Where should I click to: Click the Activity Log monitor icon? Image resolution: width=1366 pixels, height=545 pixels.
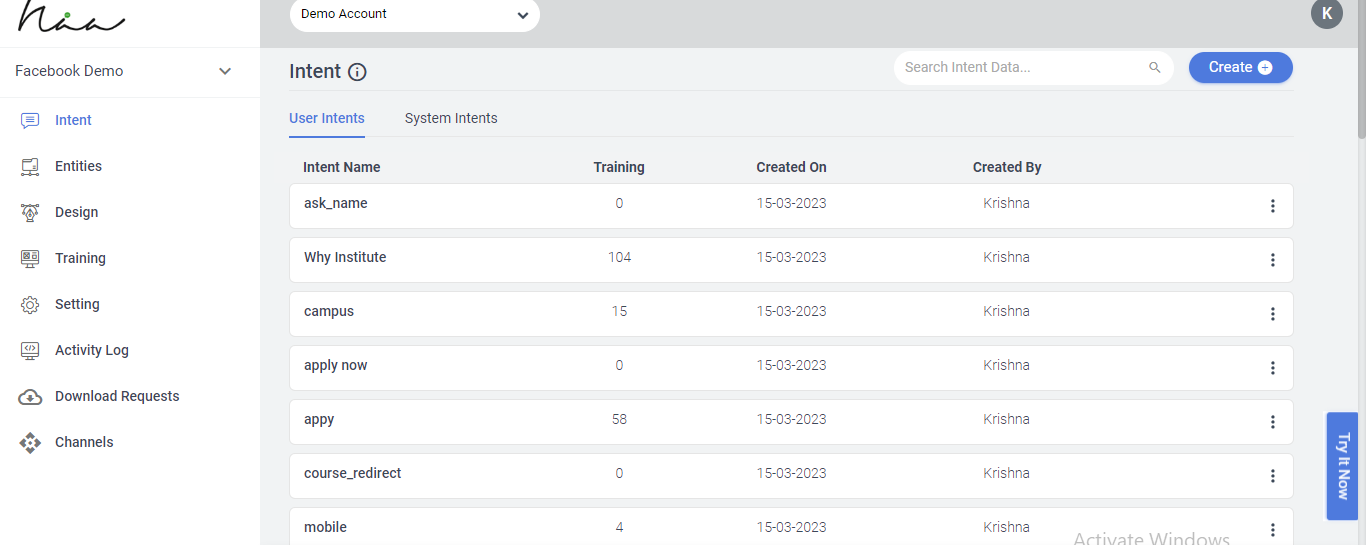(x=30, y=351)
